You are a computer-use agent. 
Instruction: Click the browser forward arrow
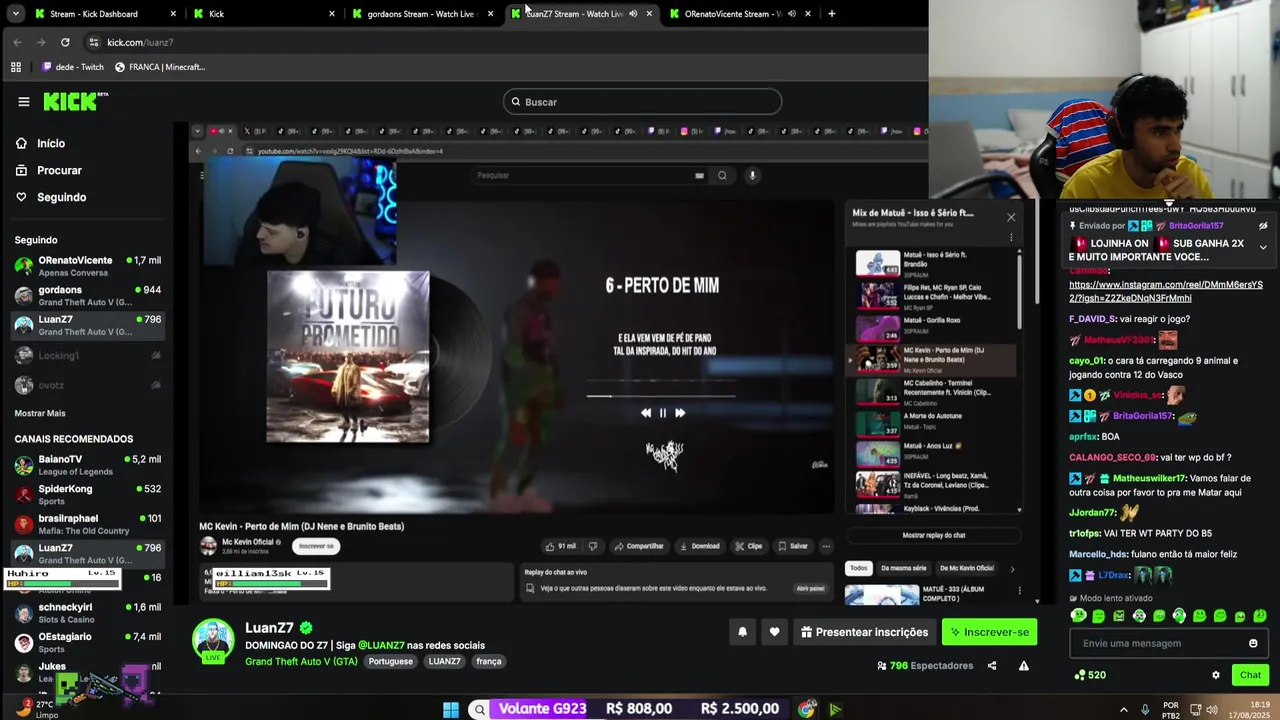pyautogui.click(x=41, y=42)
